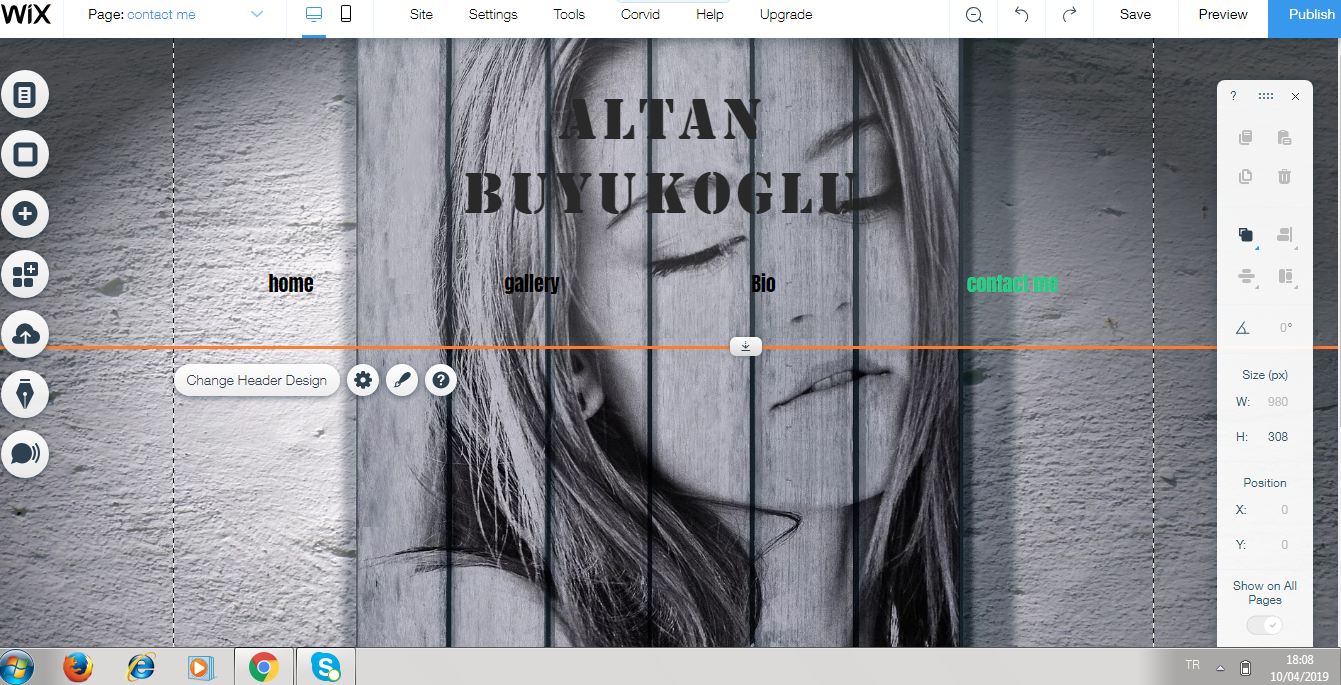Open the Menus & Pages panel icon
Viewport: 1341px width, 685px height.
click(25, 95)
